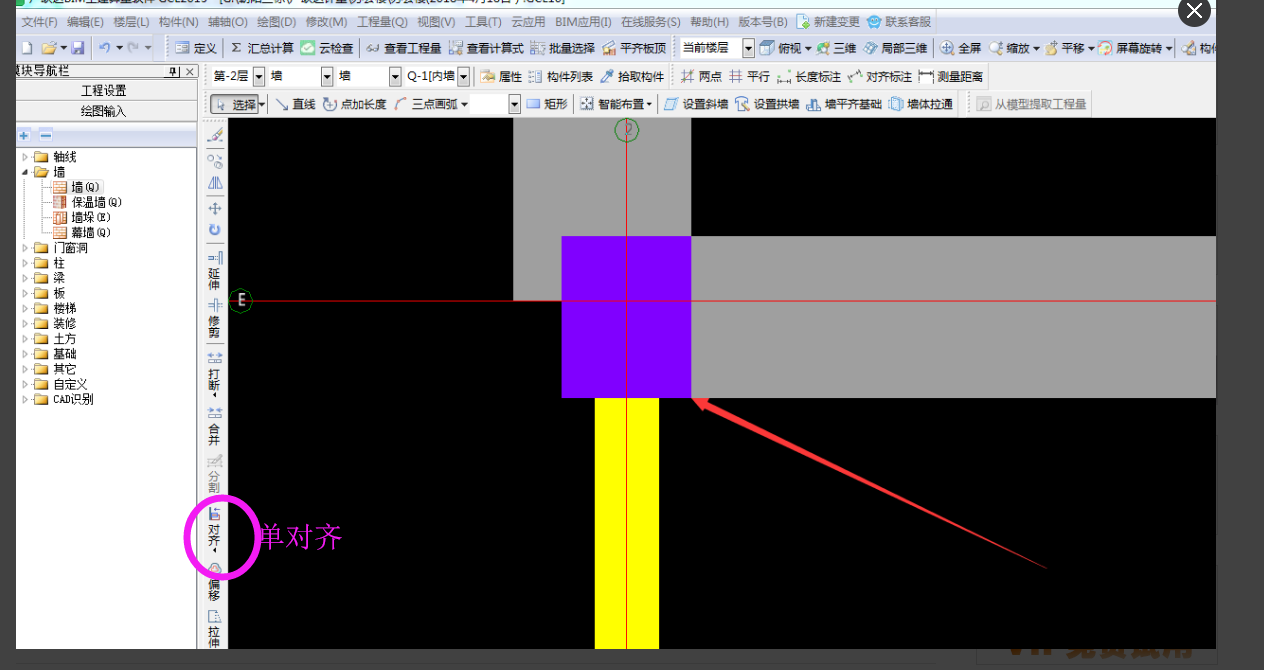Image resolution: width=1264 pixels, height=670 pixels.
Task: Choose 平行 parallel axis tool
Action: click(750, 76)
